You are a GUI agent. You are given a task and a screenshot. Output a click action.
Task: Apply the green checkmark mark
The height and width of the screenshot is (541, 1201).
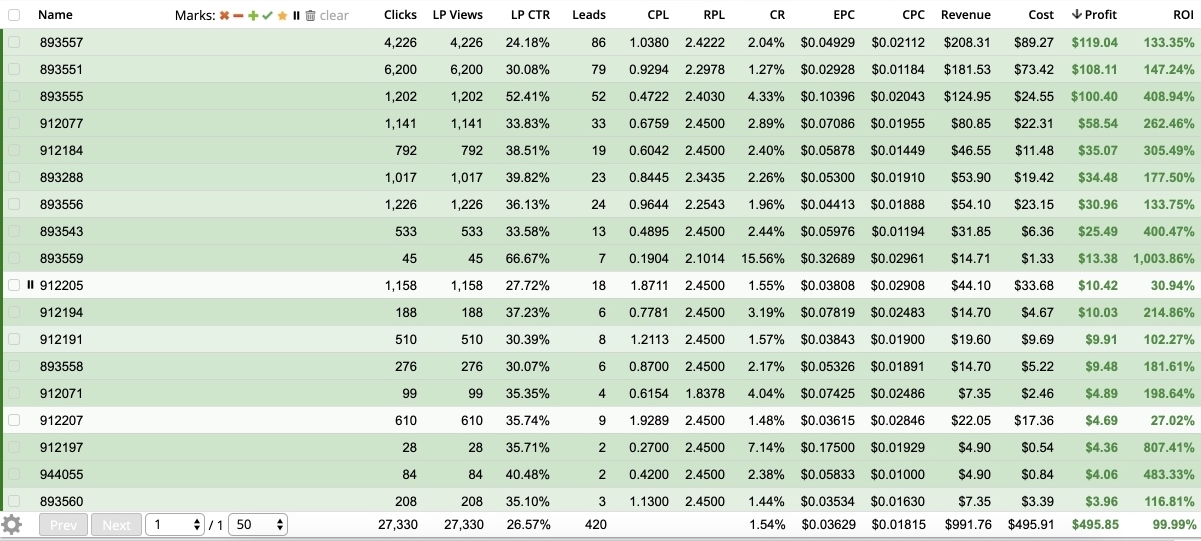pos(267,16)
